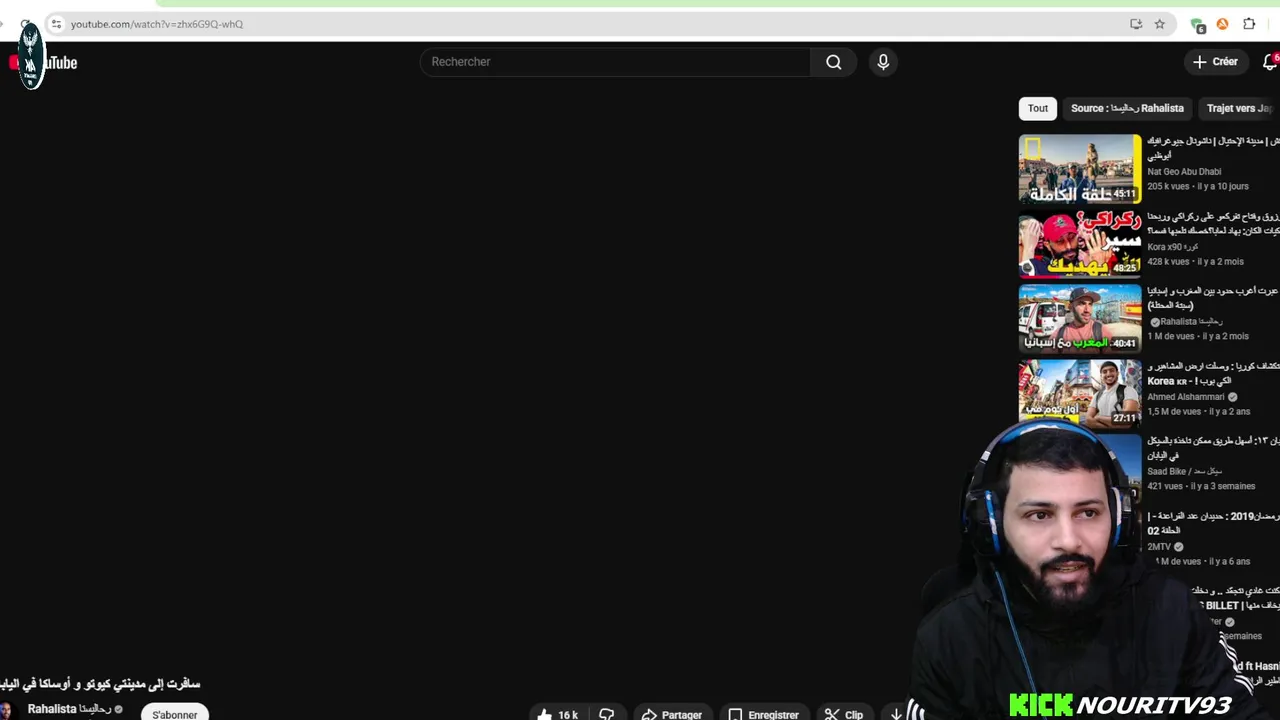Open the browser extensions puzzle icon
1280x720 pixels.
coord(1249,24)
